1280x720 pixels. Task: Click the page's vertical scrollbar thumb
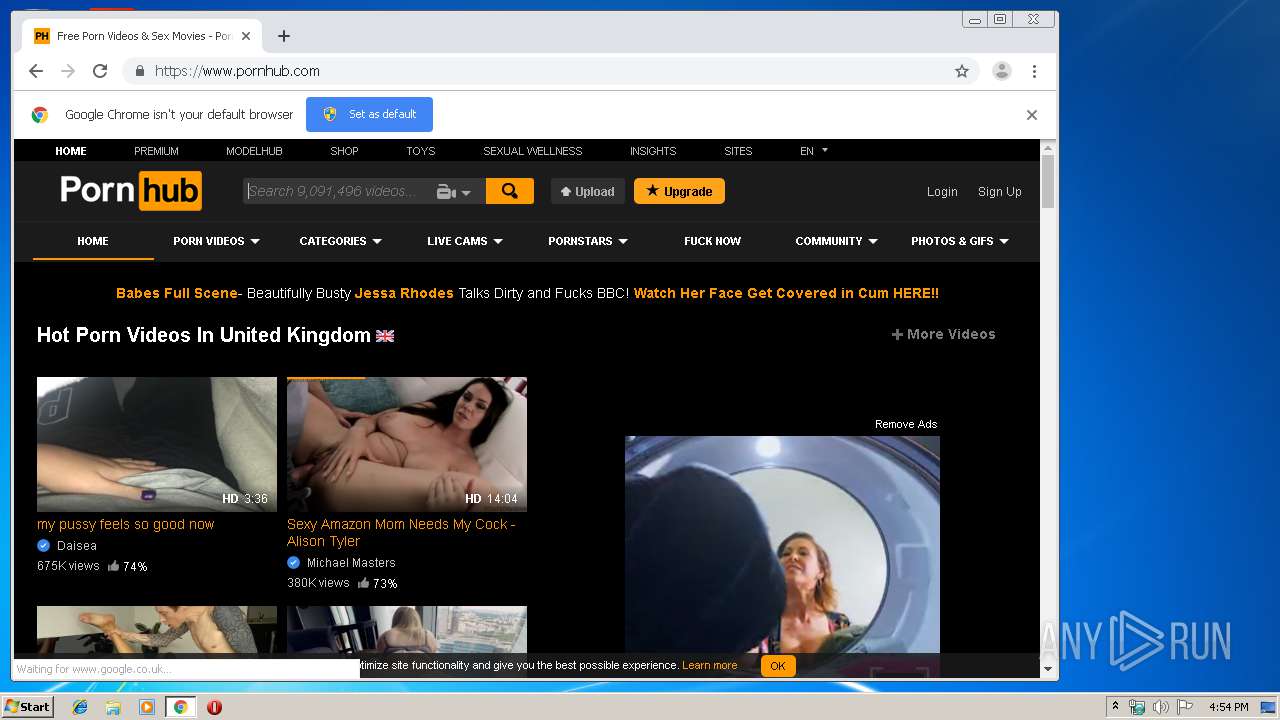tap(1048, 181)
